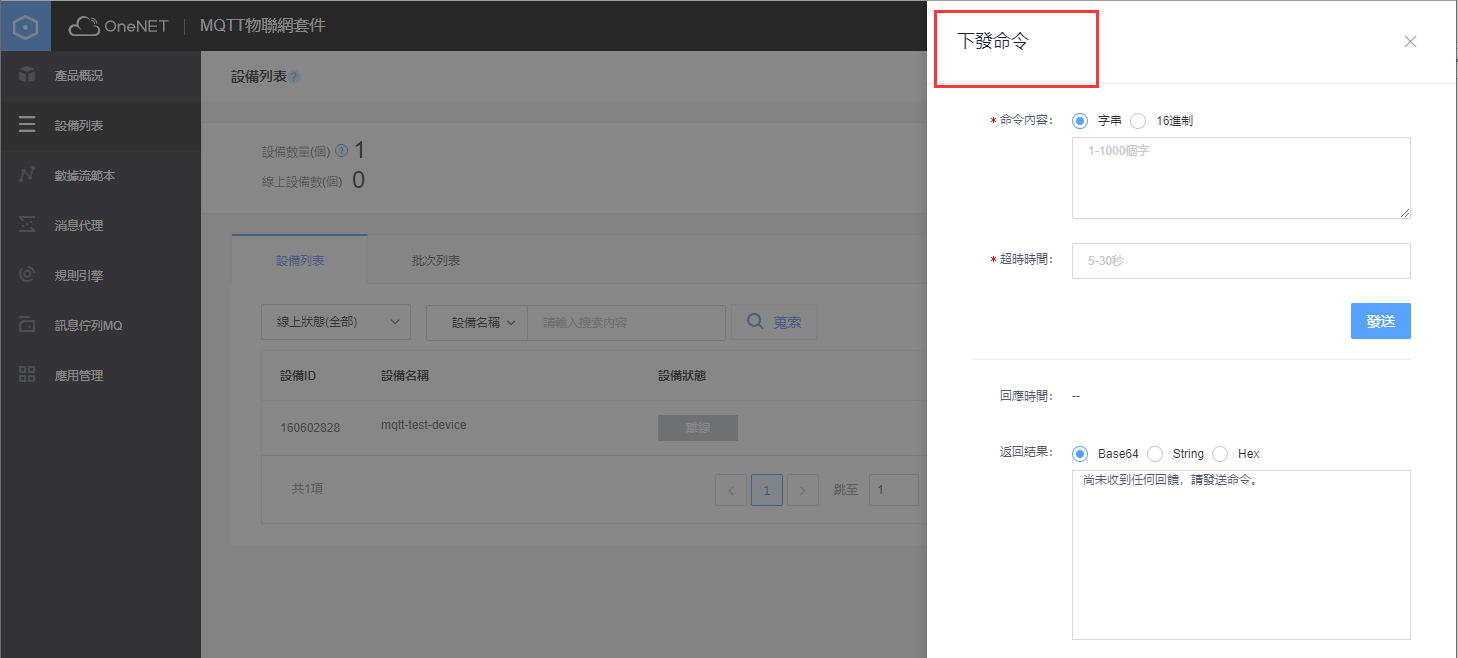Select the 字串 command content radio
The width and height of the screenshot is (1458, 658).
(1080, 120)
